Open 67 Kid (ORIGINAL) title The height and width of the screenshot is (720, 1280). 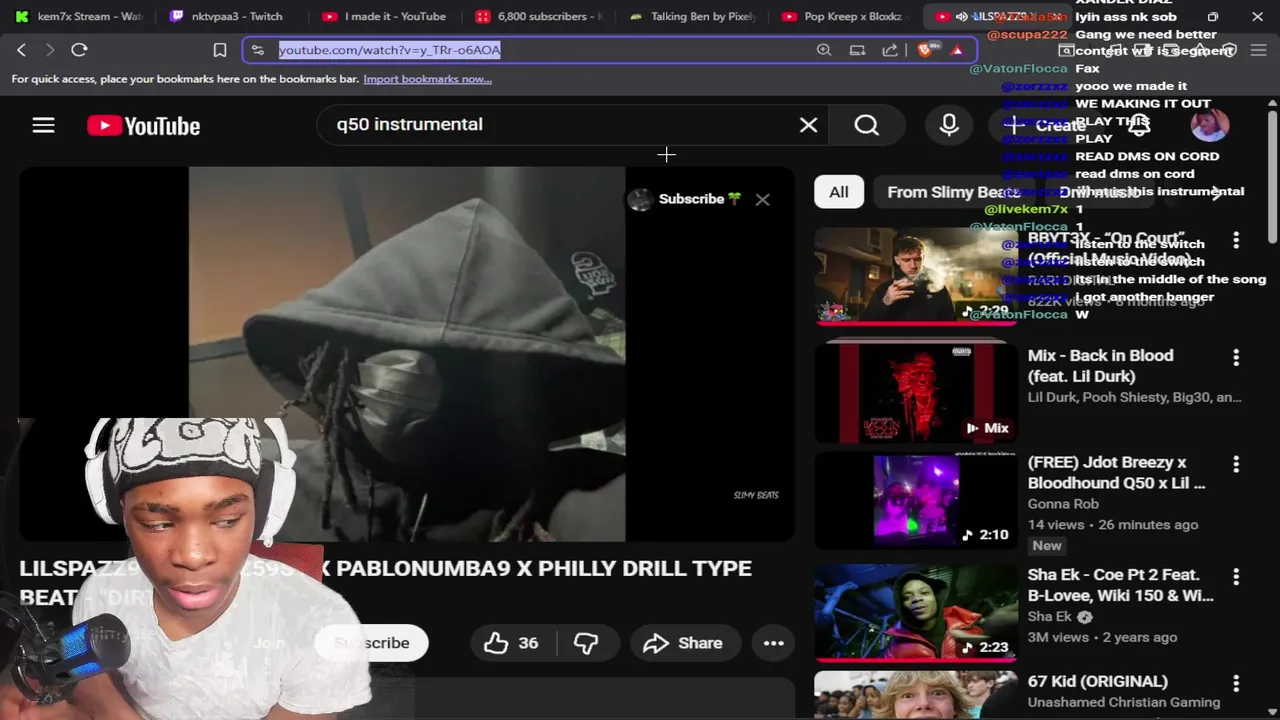(1097, 681)
